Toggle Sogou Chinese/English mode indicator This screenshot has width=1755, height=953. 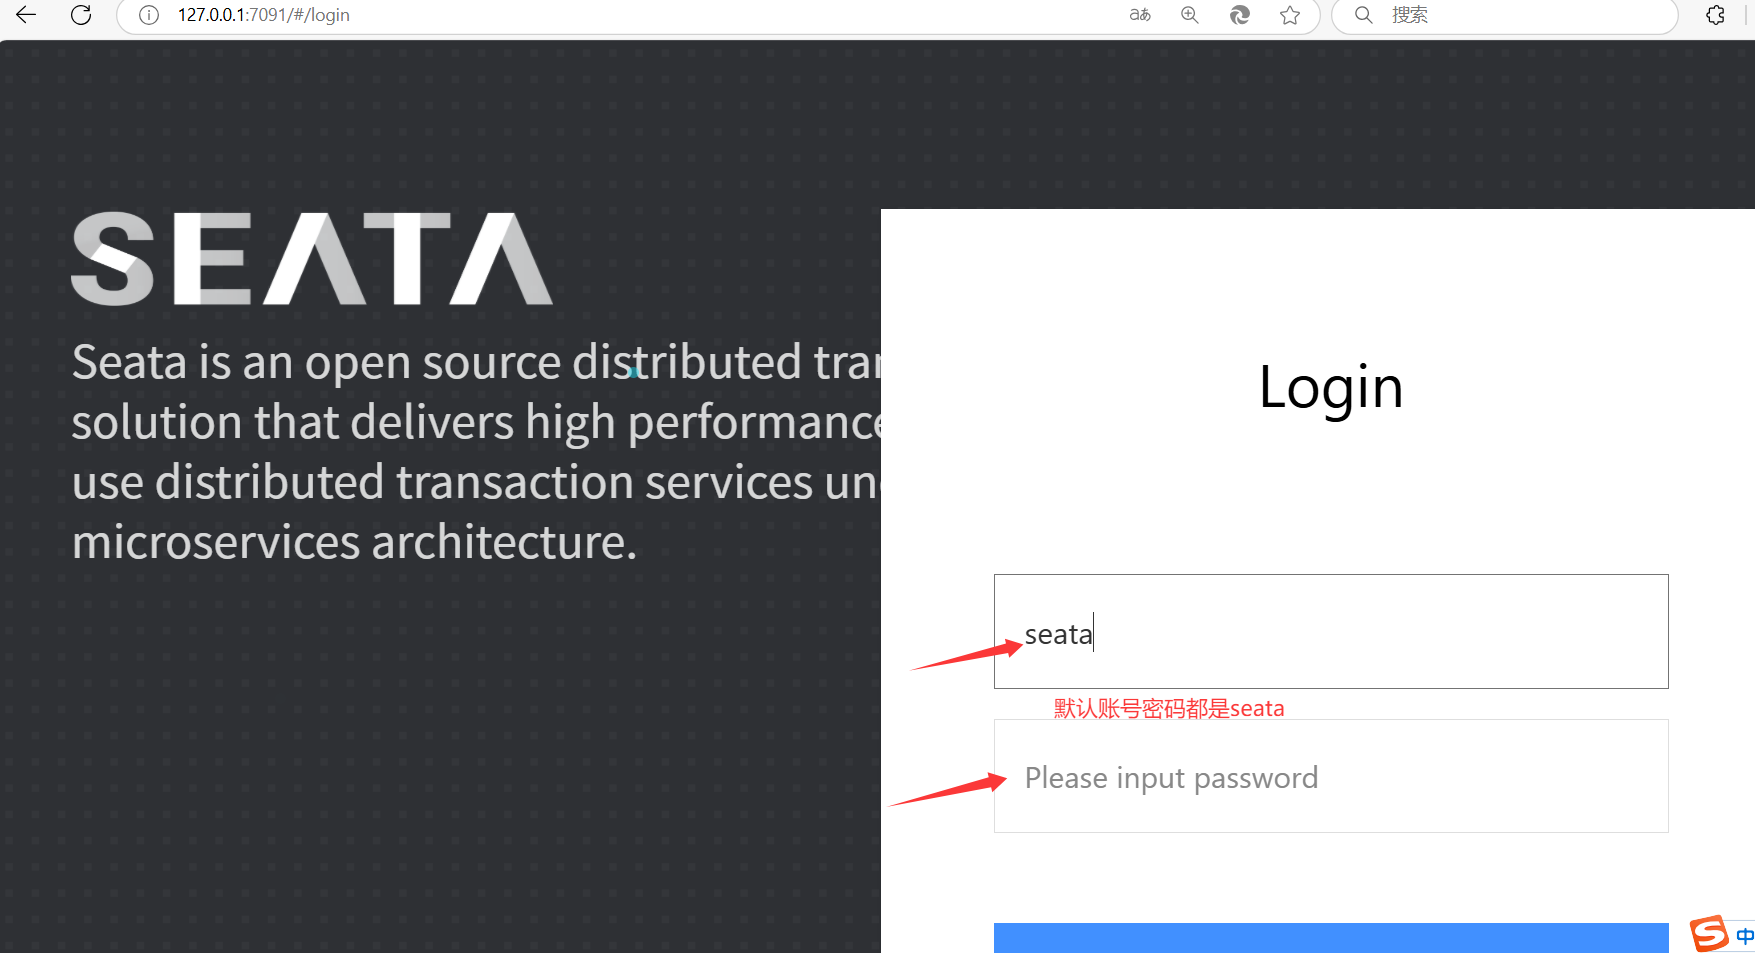(1744, 936)
